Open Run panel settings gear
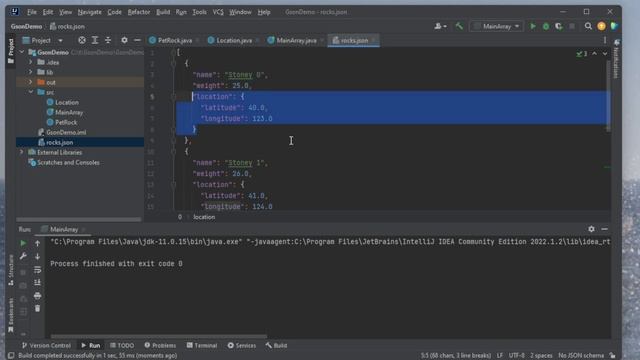640x360 pixels. [x=591, y=229]
